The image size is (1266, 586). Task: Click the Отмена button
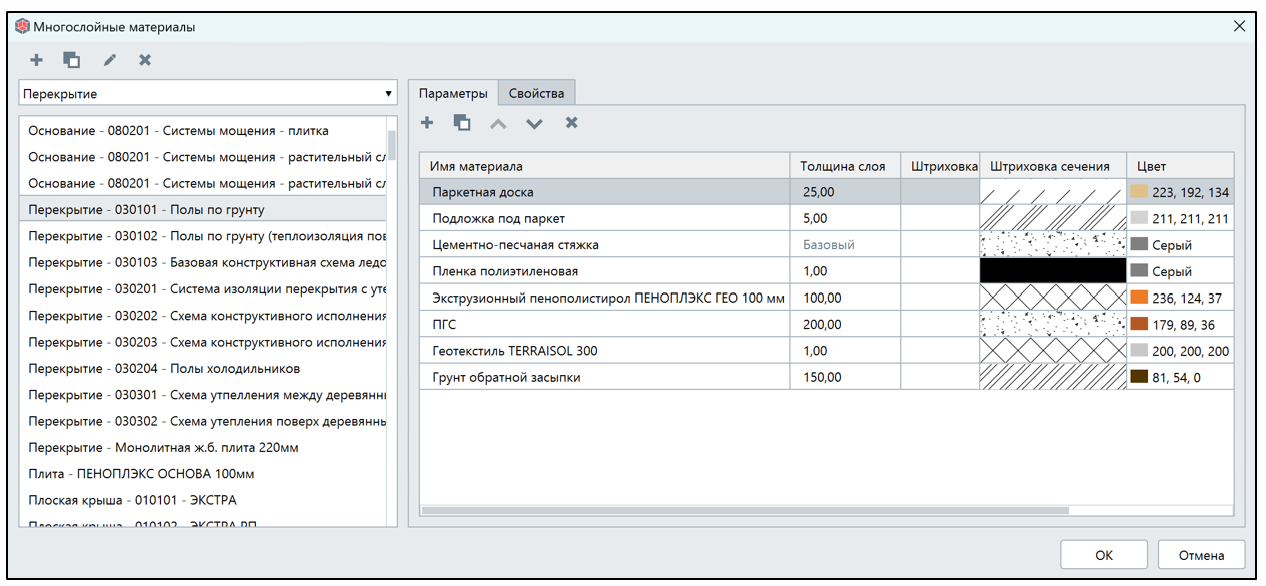coord(1201,555)
